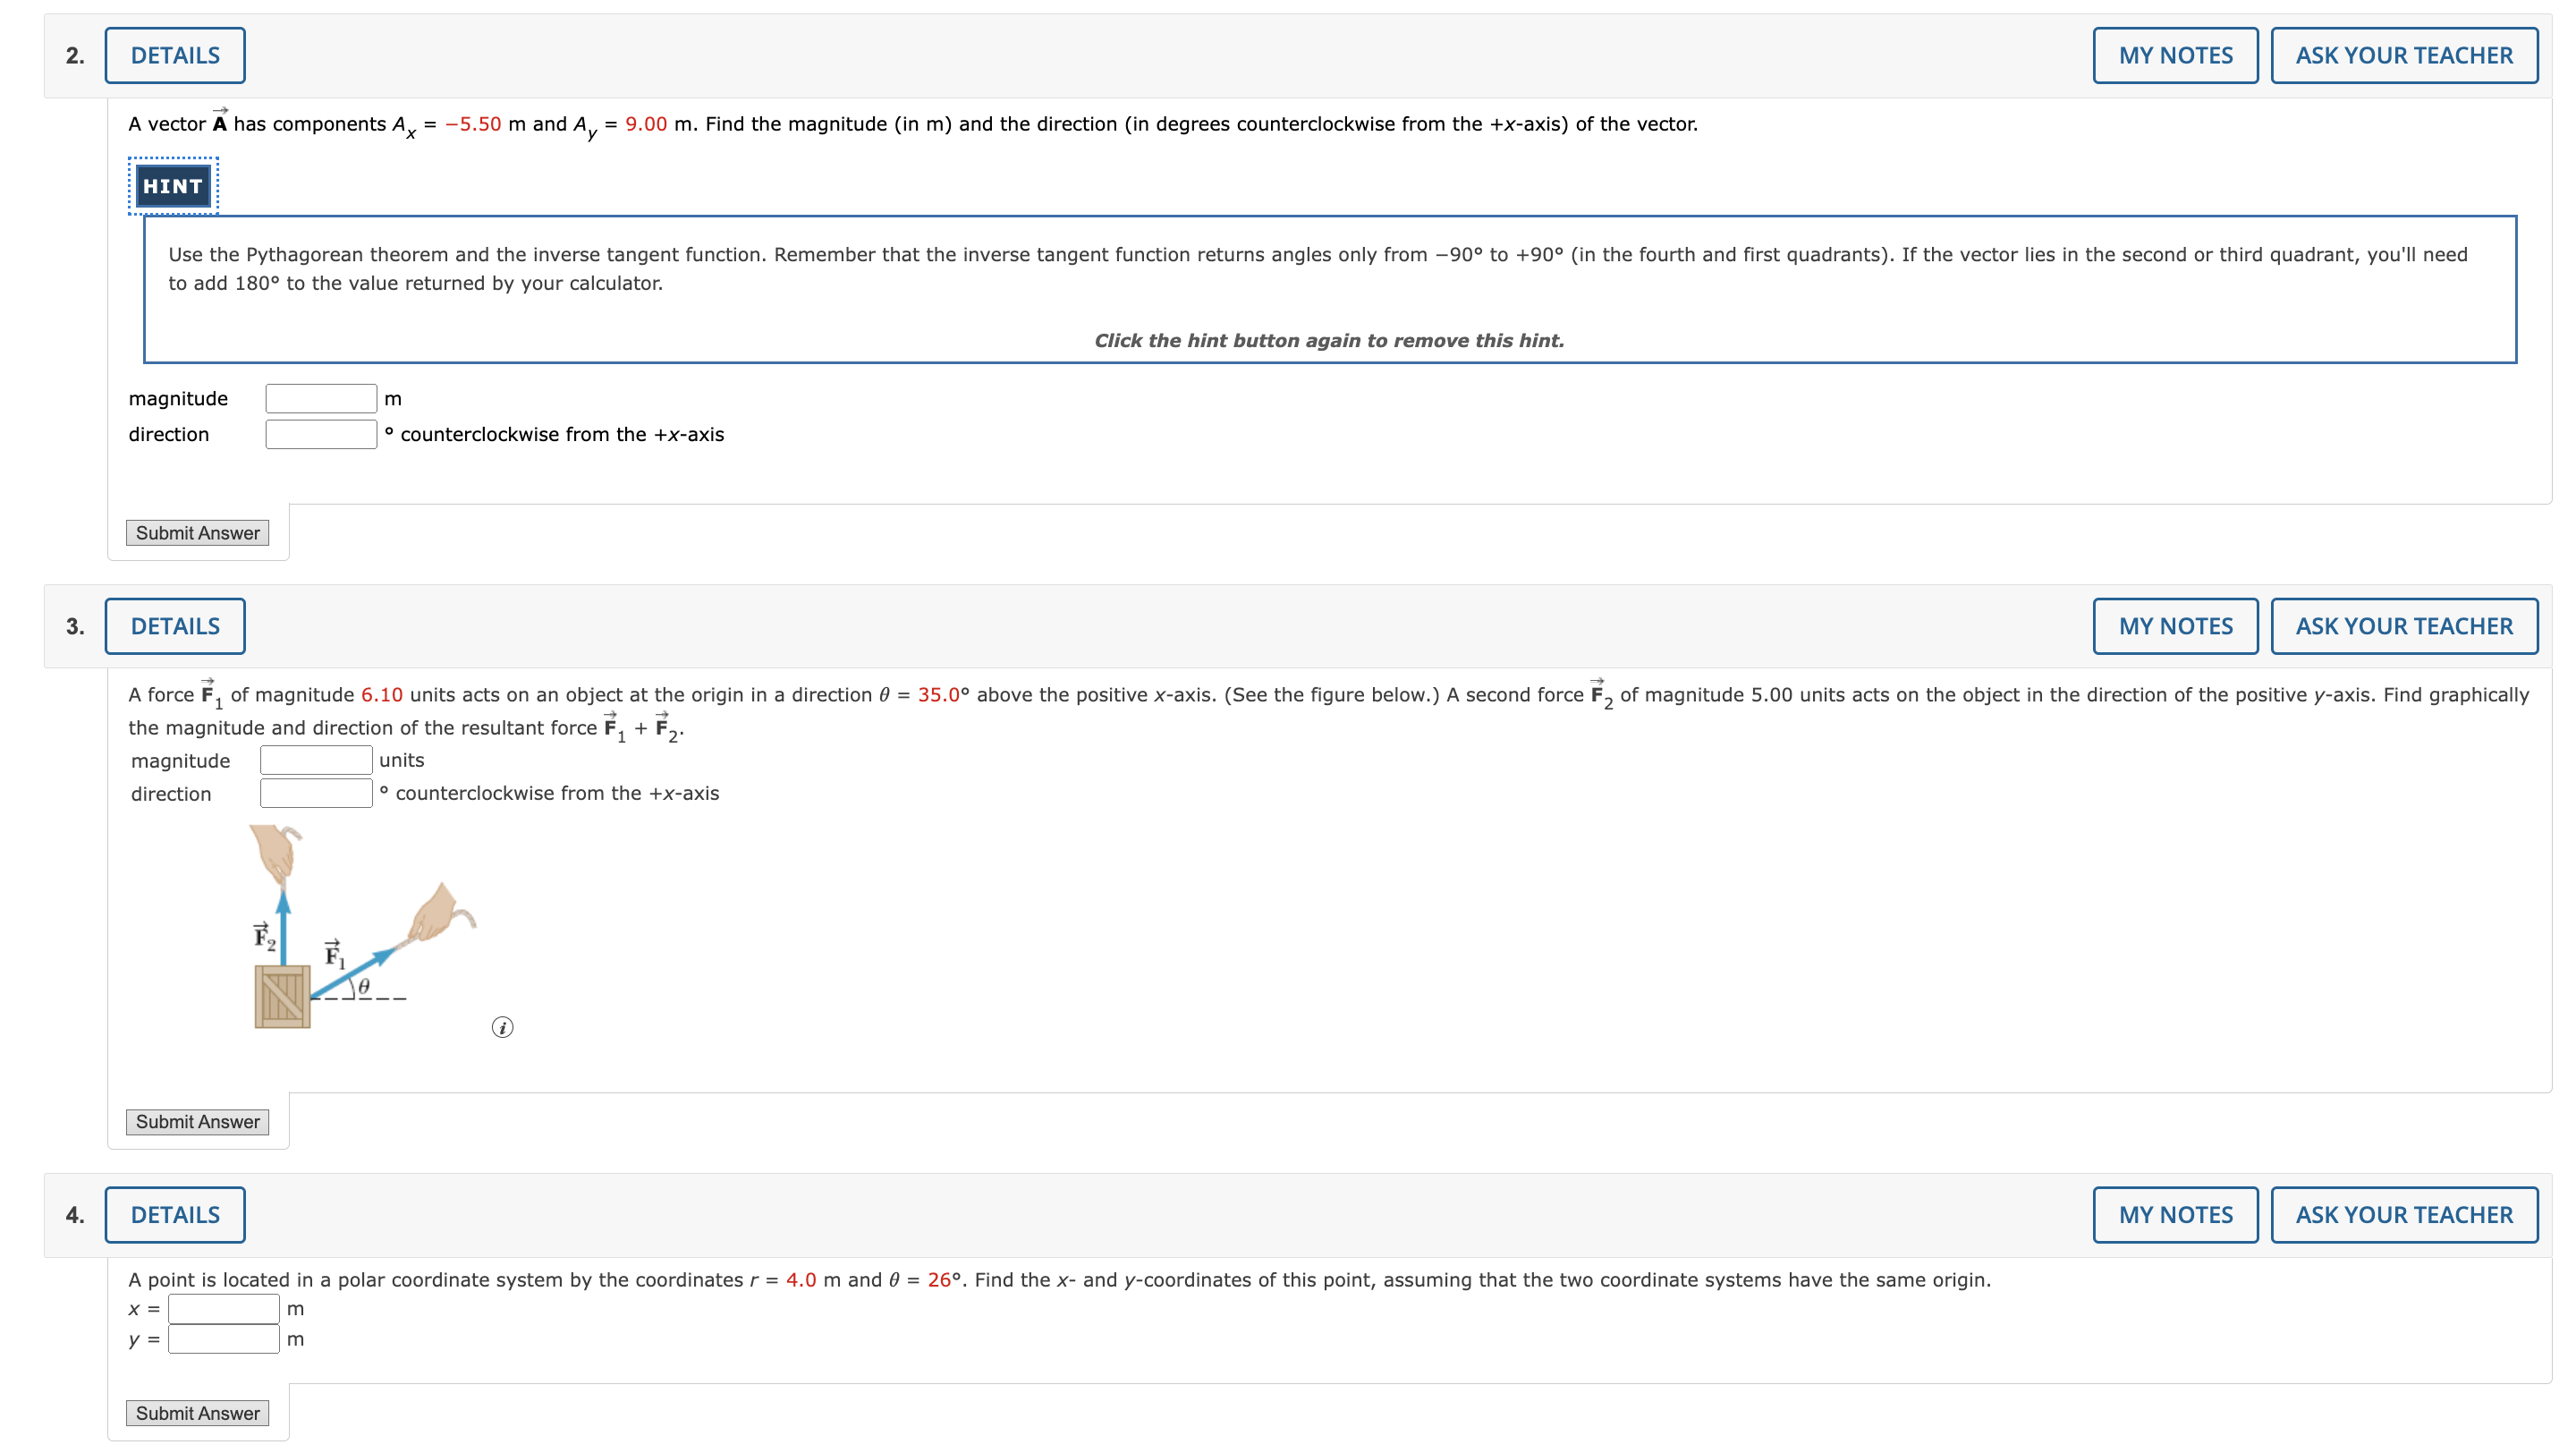This screenshot has height=1453, width=2576.
Task: Click the magnitude input field in question 2
Action: tap(320, 397)
